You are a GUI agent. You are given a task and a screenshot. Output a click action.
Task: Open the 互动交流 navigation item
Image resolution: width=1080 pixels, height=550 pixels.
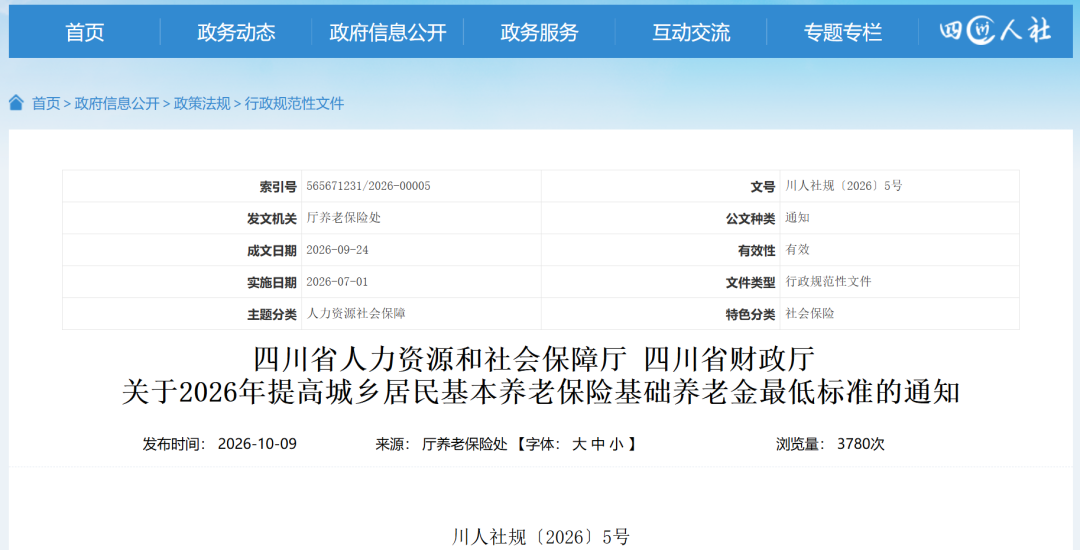[x=691, y=32]
